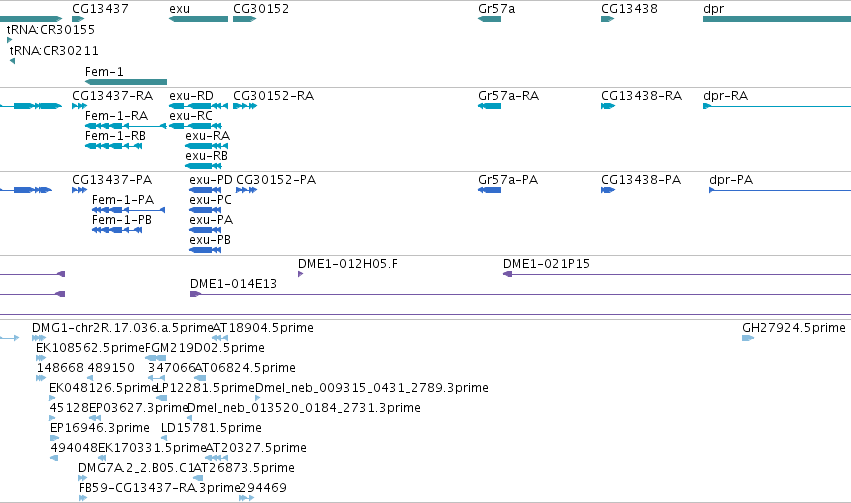Open DME1-012H05.F feature label

click(347, 264)
